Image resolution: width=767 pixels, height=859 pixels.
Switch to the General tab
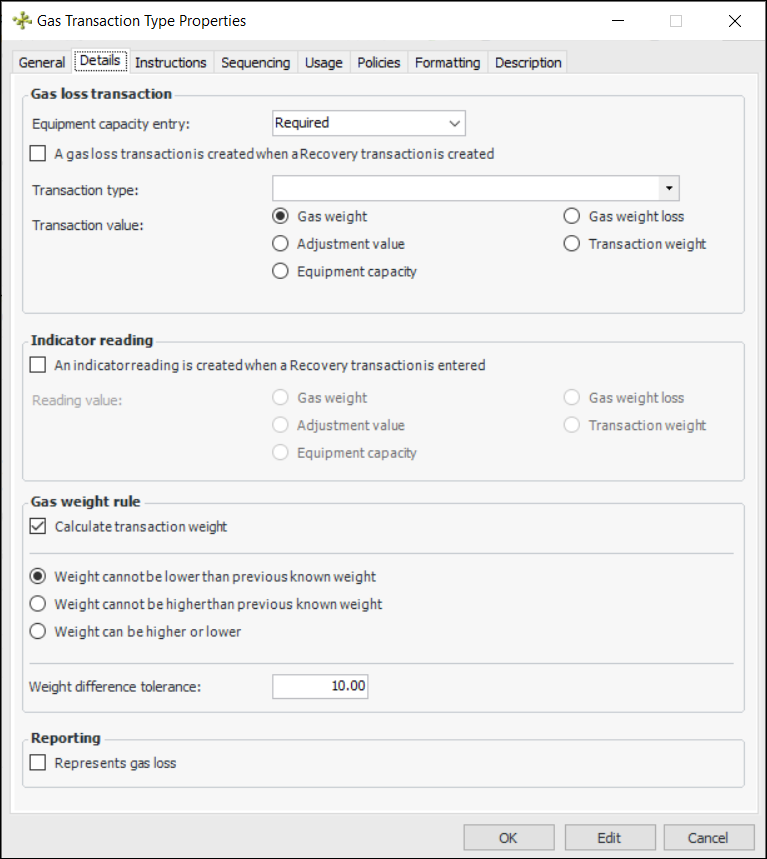click(42, 62)
